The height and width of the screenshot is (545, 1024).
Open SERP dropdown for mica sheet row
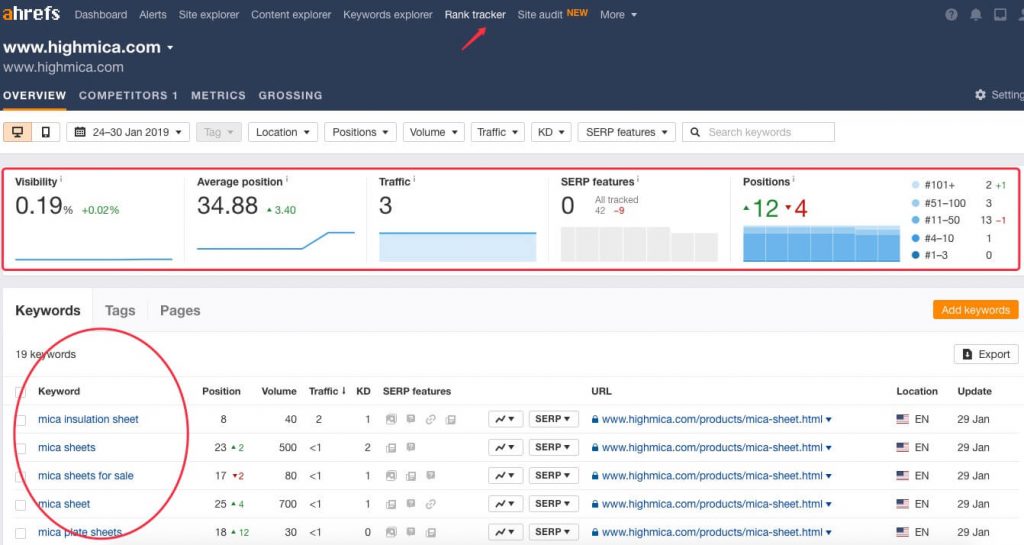point(553,504)
